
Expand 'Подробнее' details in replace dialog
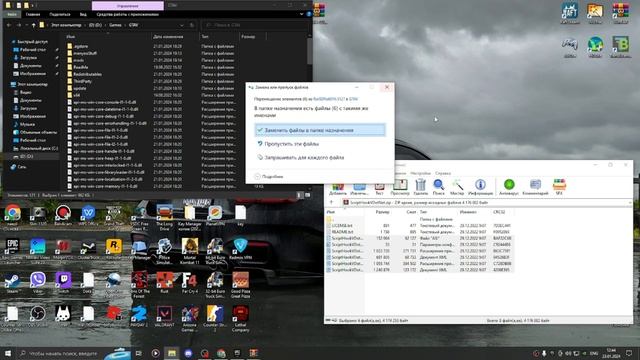[x=269, y=176]
